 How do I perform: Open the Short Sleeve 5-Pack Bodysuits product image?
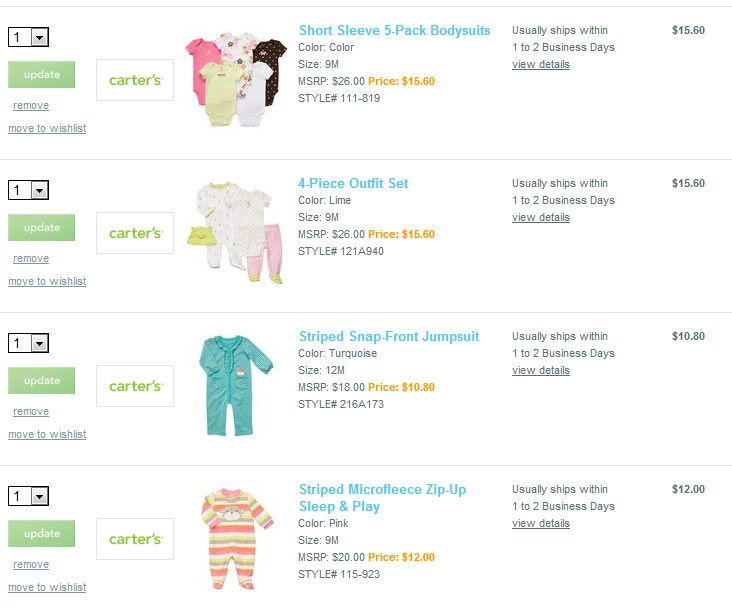[236, 80]
